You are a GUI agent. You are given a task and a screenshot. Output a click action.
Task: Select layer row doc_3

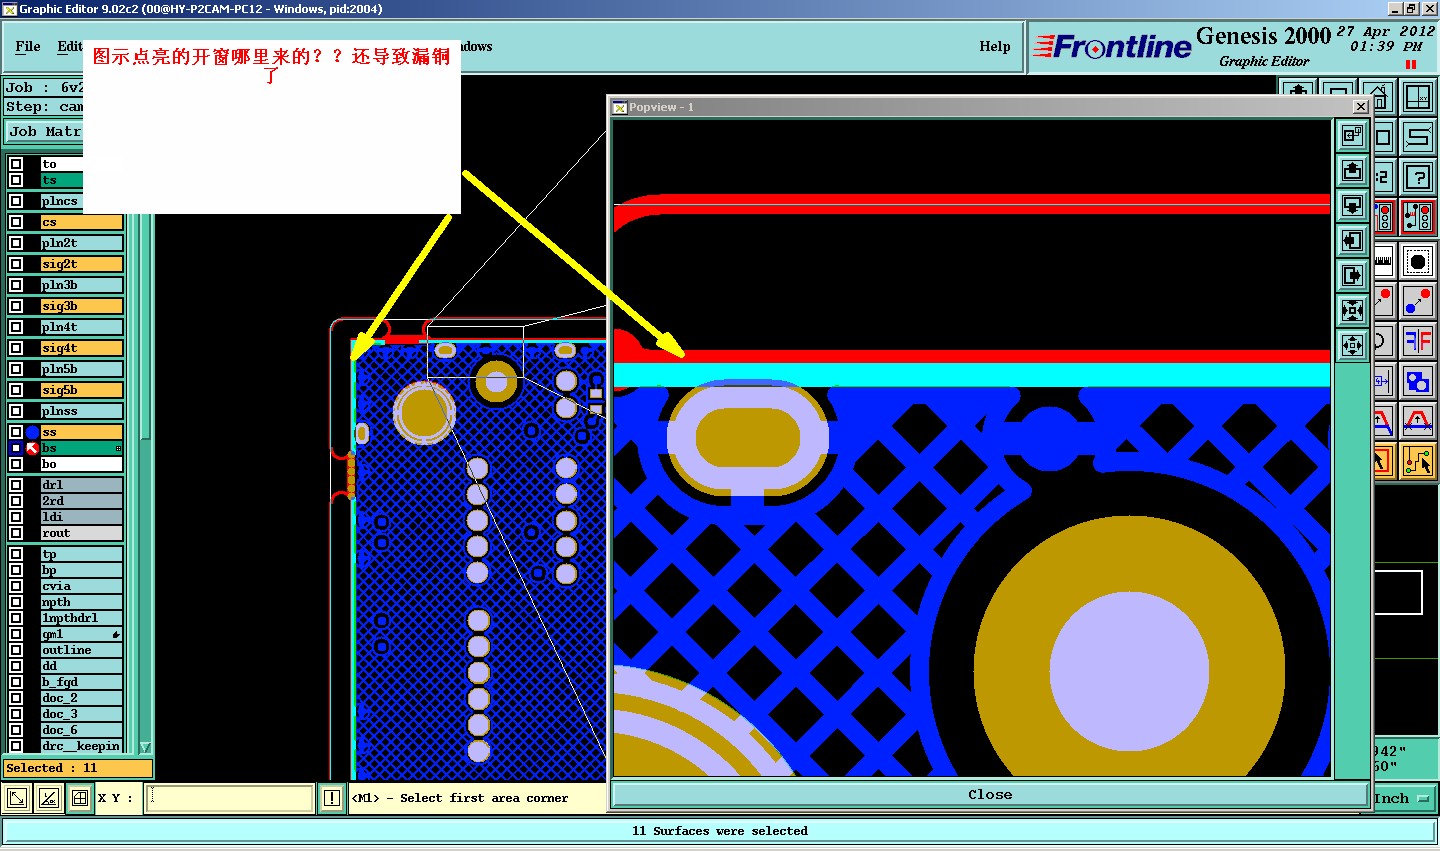81,714
